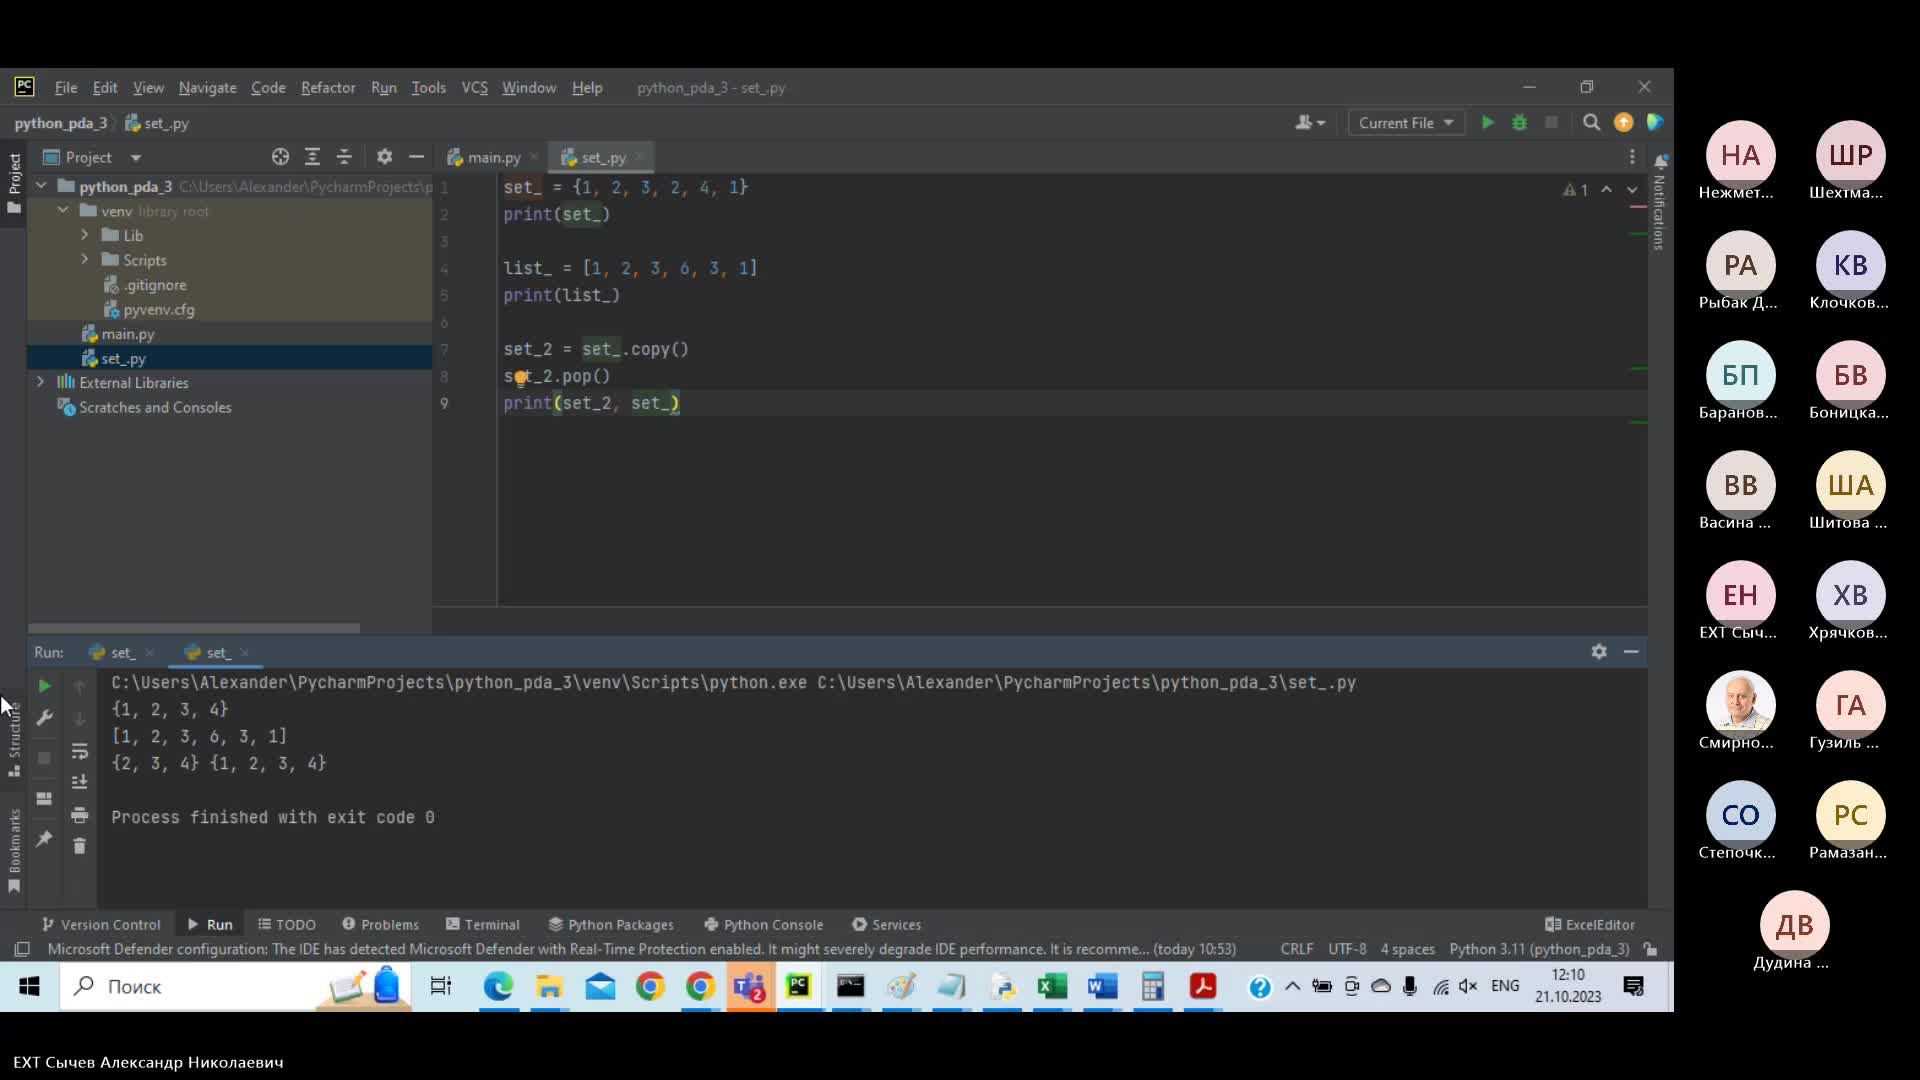Image resolution: width=1920 pixels, height=1080 pixels.
Task: Hide the Project tool window
Action: pos(416,157)
